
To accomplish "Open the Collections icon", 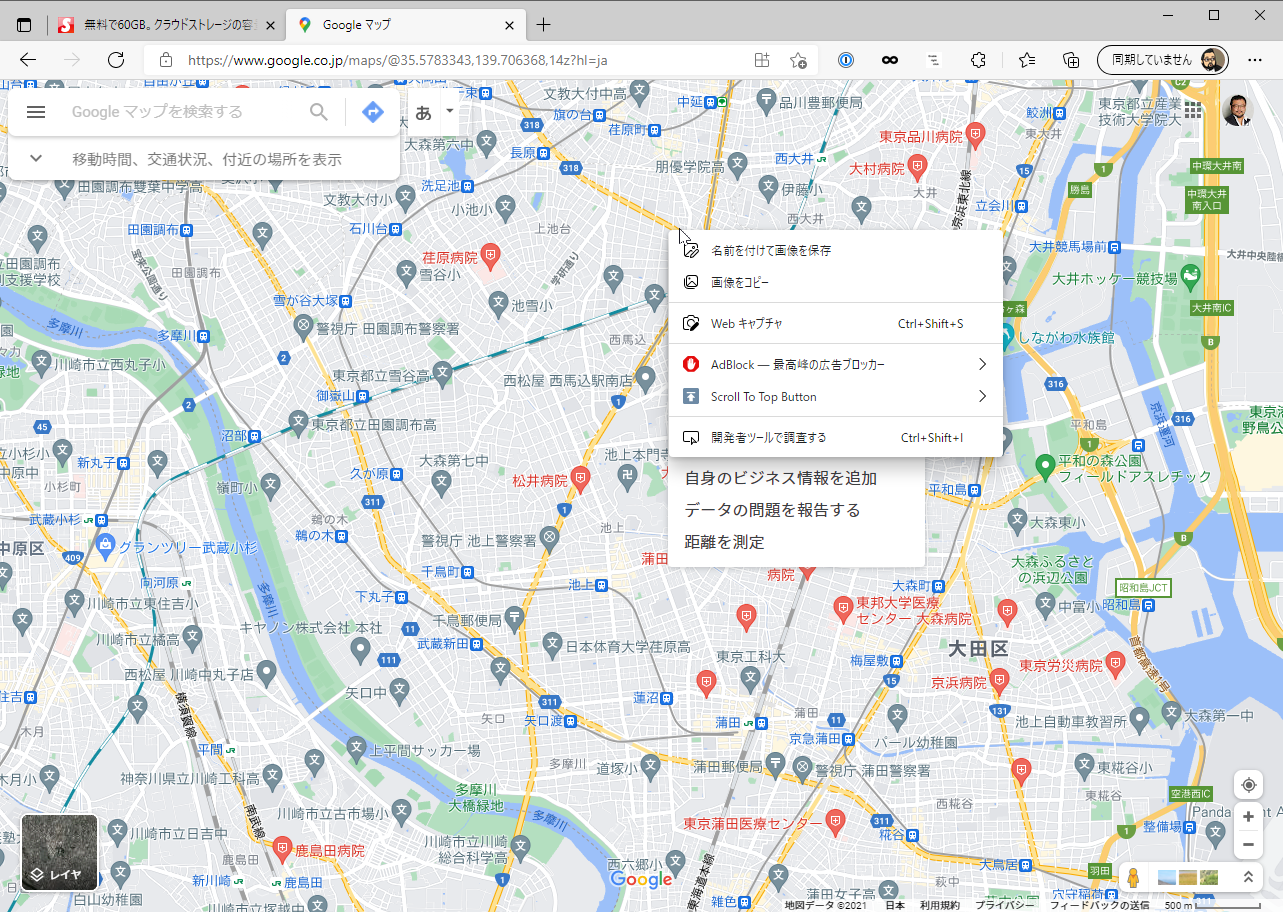I will click(1071, 60).
